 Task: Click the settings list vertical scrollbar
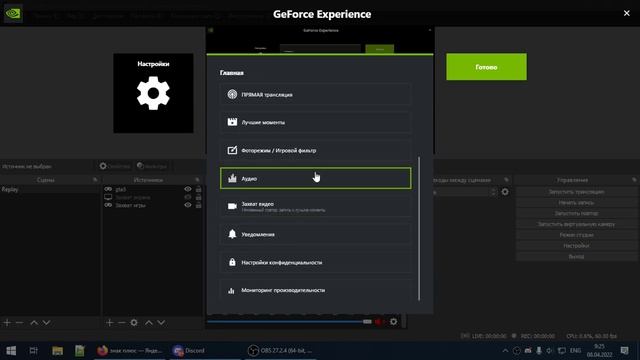point(419,229)
